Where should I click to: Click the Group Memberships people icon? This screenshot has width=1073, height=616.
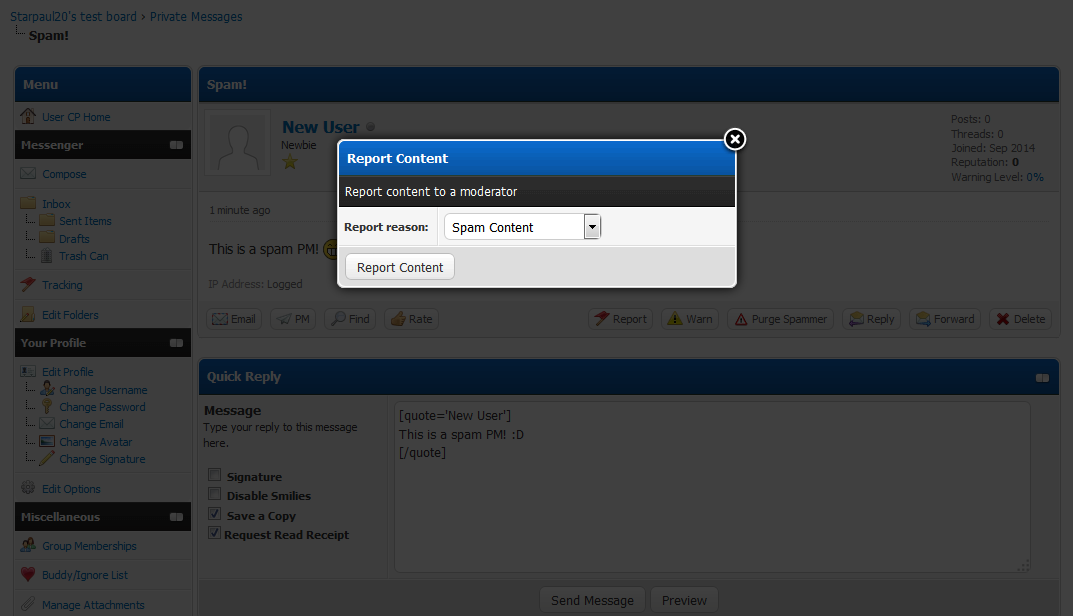[x=28, y=545]
